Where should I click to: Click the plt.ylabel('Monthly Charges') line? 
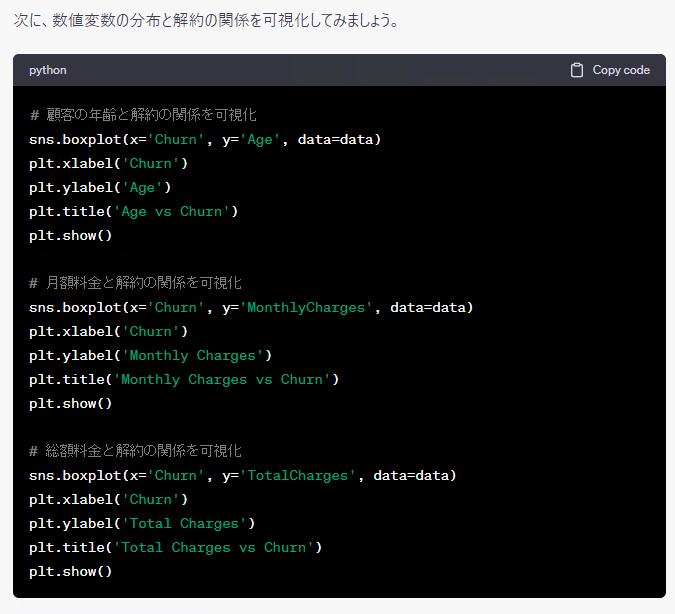pyautogui.click(x=150, y=355)
